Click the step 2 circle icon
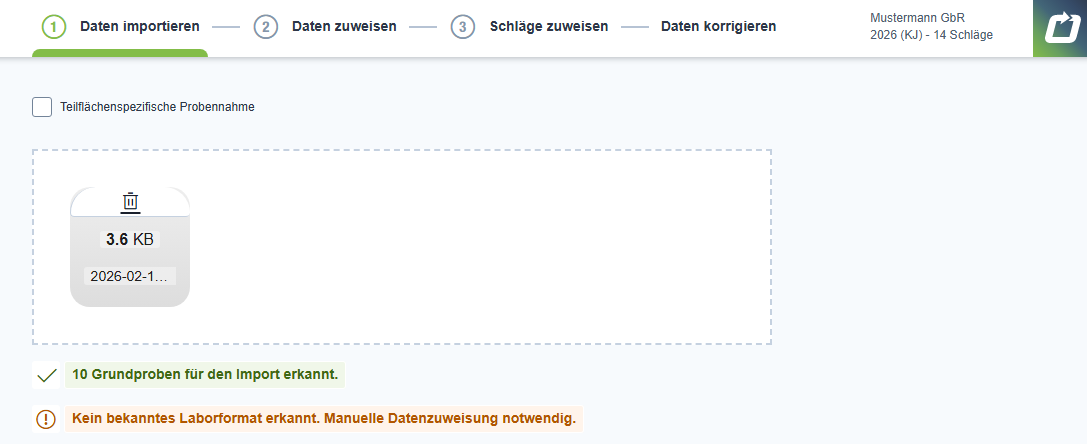Viewport: 1087px width, 444px height. (x=265, y=26)
